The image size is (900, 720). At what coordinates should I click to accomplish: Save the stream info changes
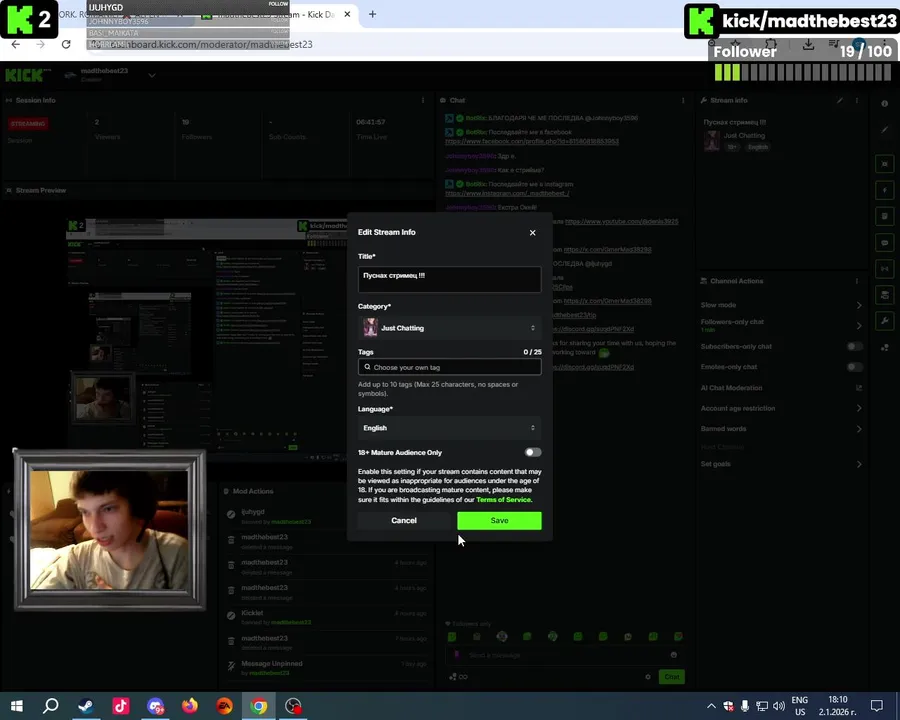click(499, 520)
